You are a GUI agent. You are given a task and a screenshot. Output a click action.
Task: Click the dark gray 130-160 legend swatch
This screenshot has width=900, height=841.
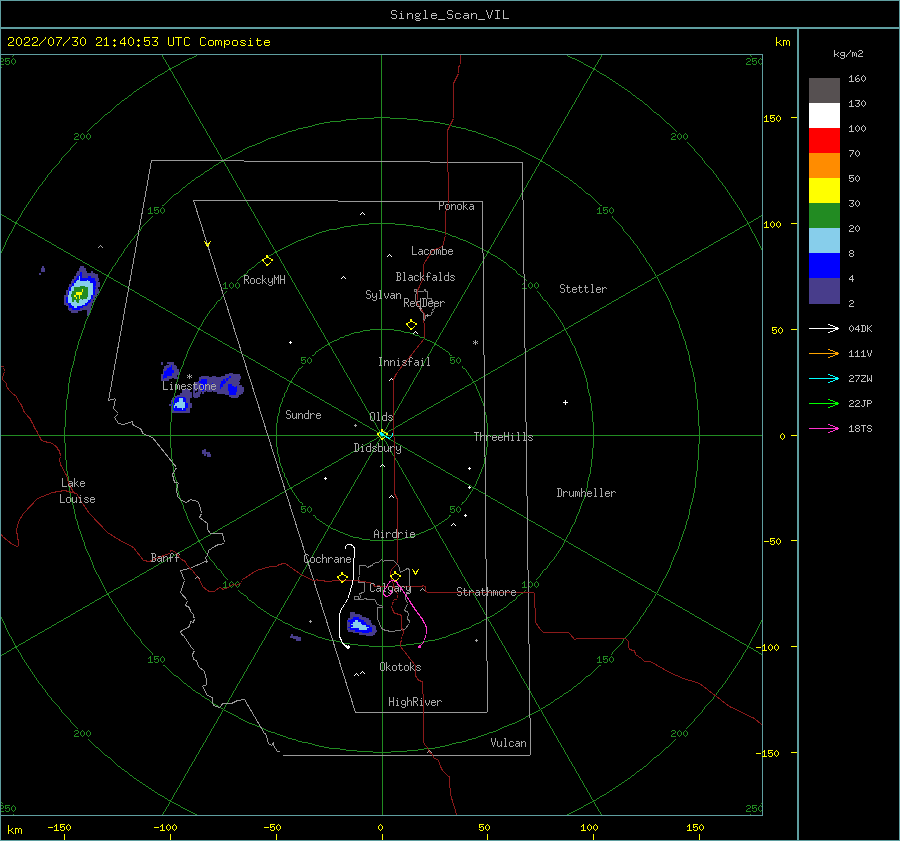coord(824,91)
